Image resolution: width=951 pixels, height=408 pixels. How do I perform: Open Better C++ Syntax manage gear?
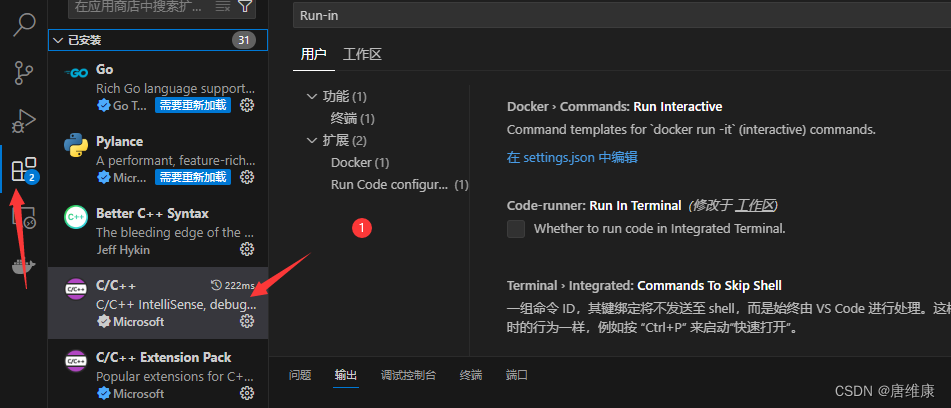tap(247, 249)
